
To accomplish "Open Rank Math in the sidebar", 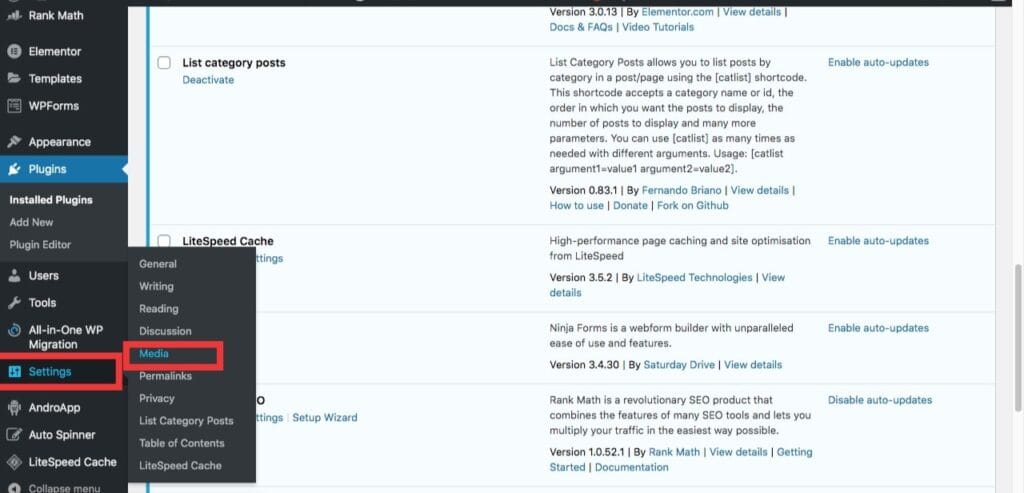I will (x=56, y=16).
